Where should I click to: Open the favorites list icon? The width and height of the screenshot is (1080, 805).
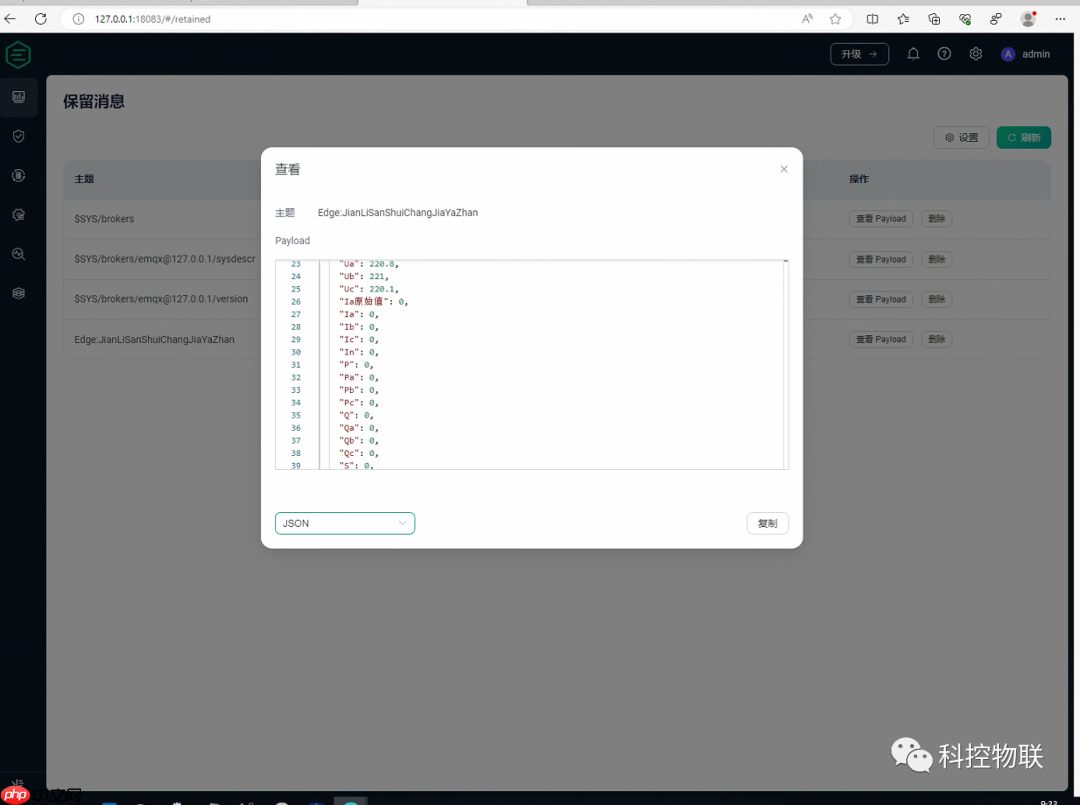903,19
